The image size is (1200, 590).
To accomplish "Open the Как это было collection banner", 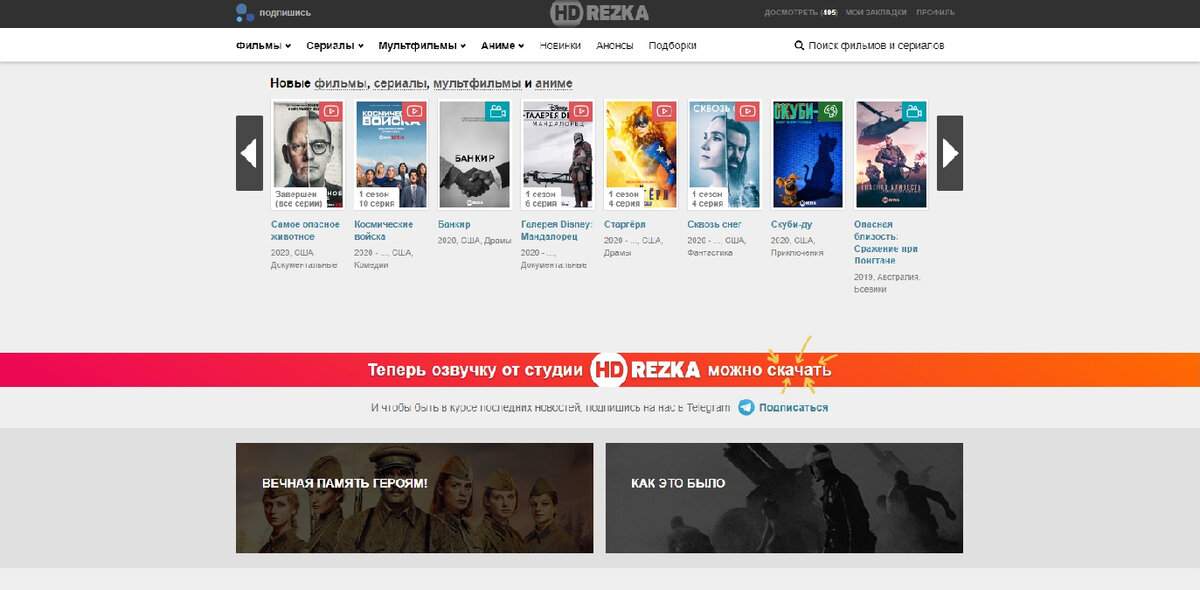I will pyautogui.click(x=784, y=498).
